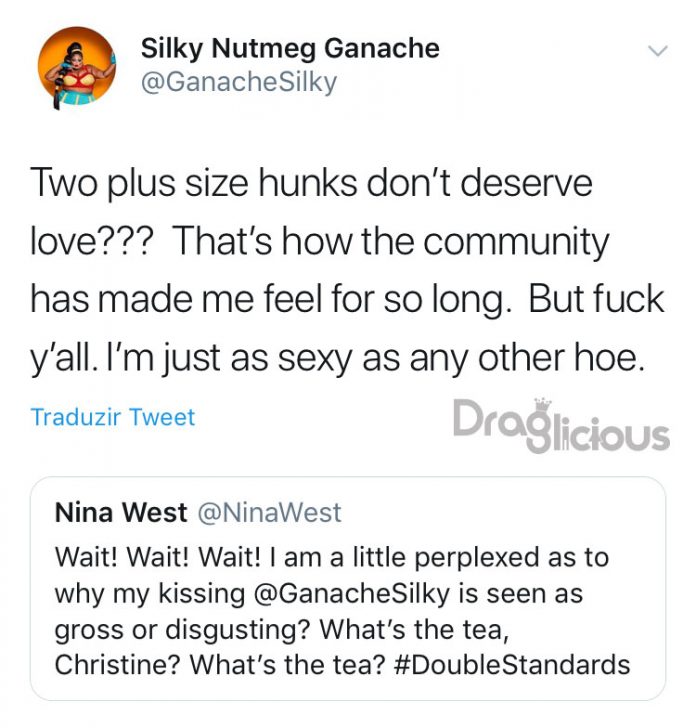Open the @GanacheSilky handle under the name
The image size is (696, 728).
coord(239,82)
